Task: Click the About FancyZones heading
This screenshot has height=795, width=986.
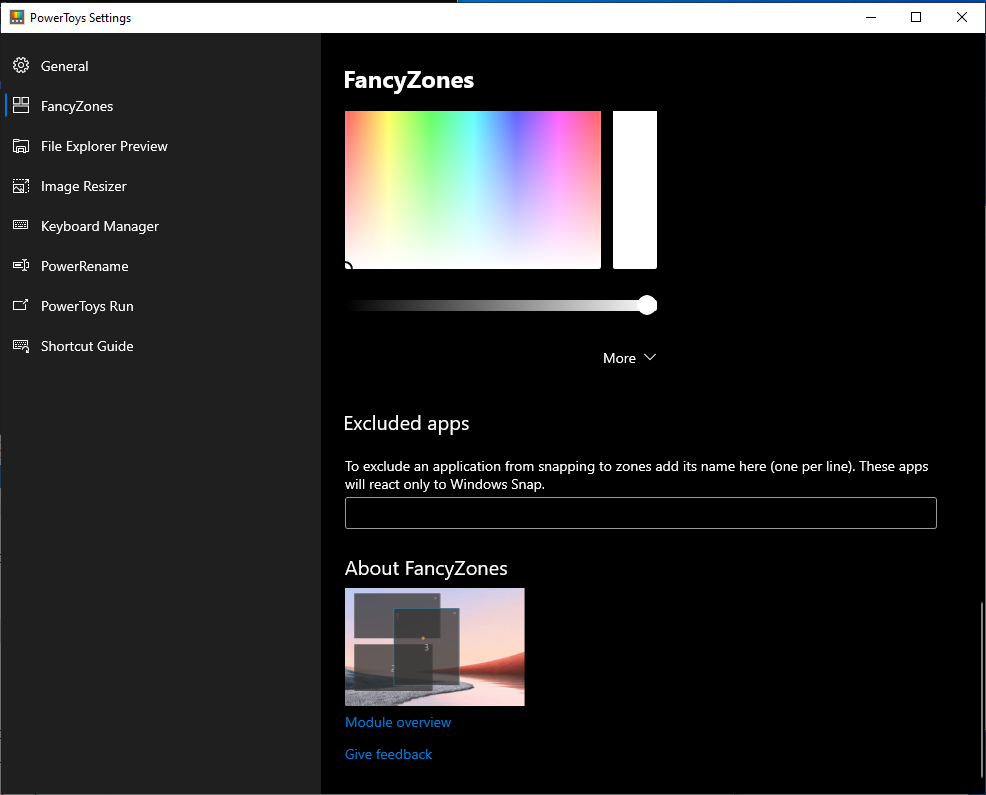Action: (426, 569)
